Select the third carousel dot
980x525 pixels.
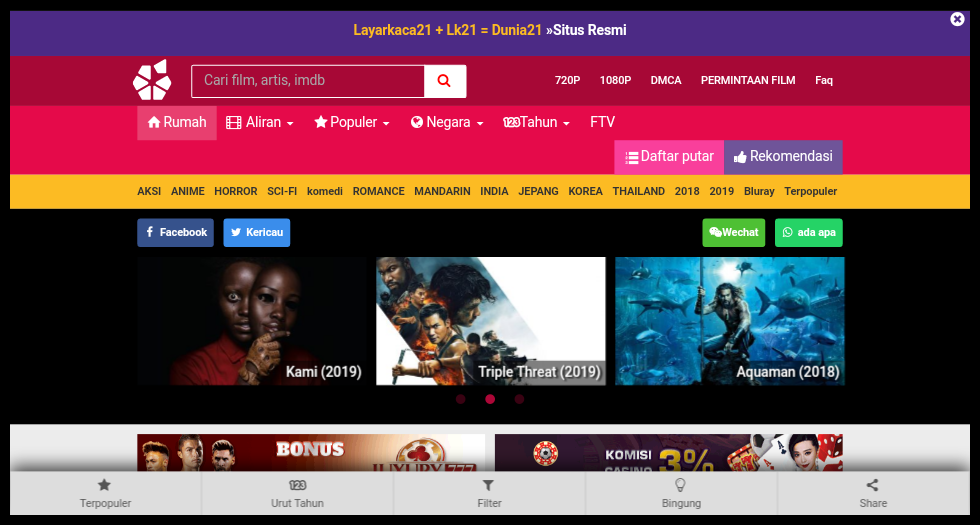(519, 399)
